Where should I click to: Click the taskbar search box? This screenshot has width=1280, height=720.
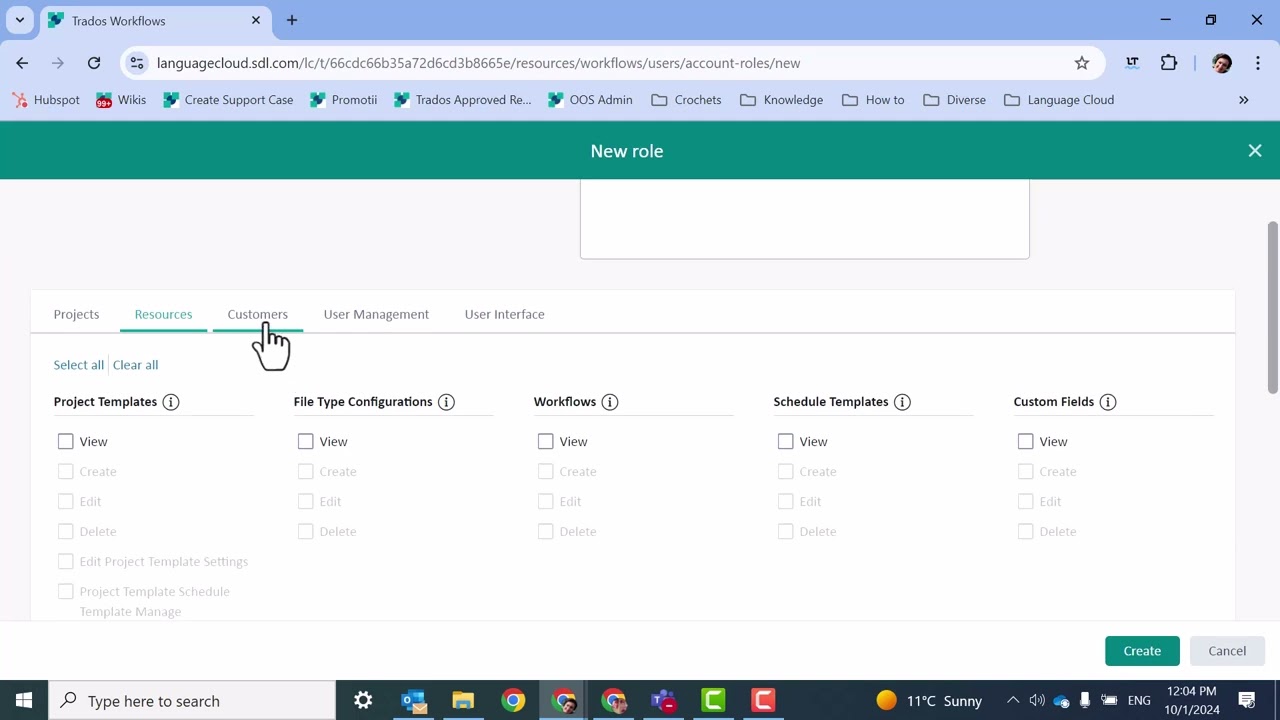coord(192,700)
